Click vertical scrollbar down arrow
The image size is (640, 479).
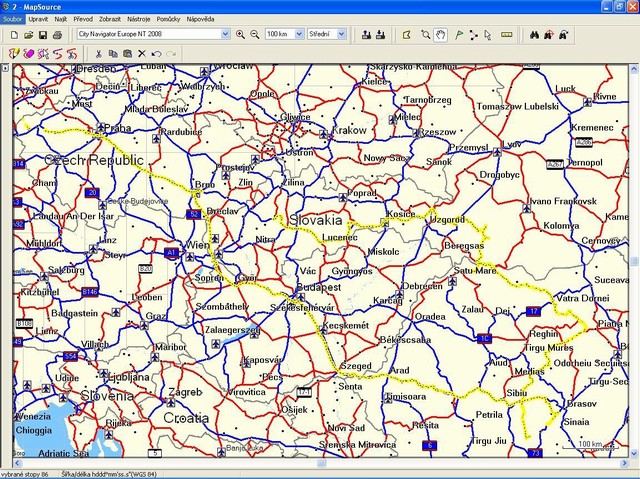click(634, 453)
